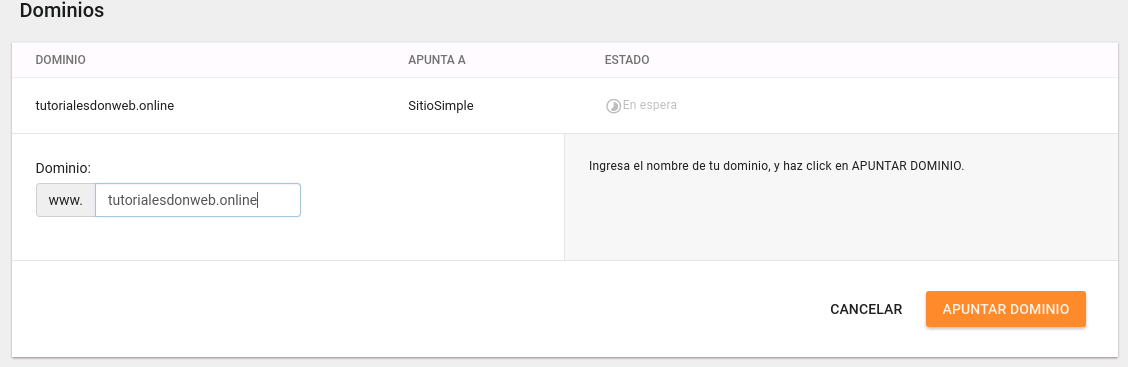Cancel with the CANCELAR button
Viewport: 1128px width, 367px height.
pyautogui.click(x=866, y=309)
